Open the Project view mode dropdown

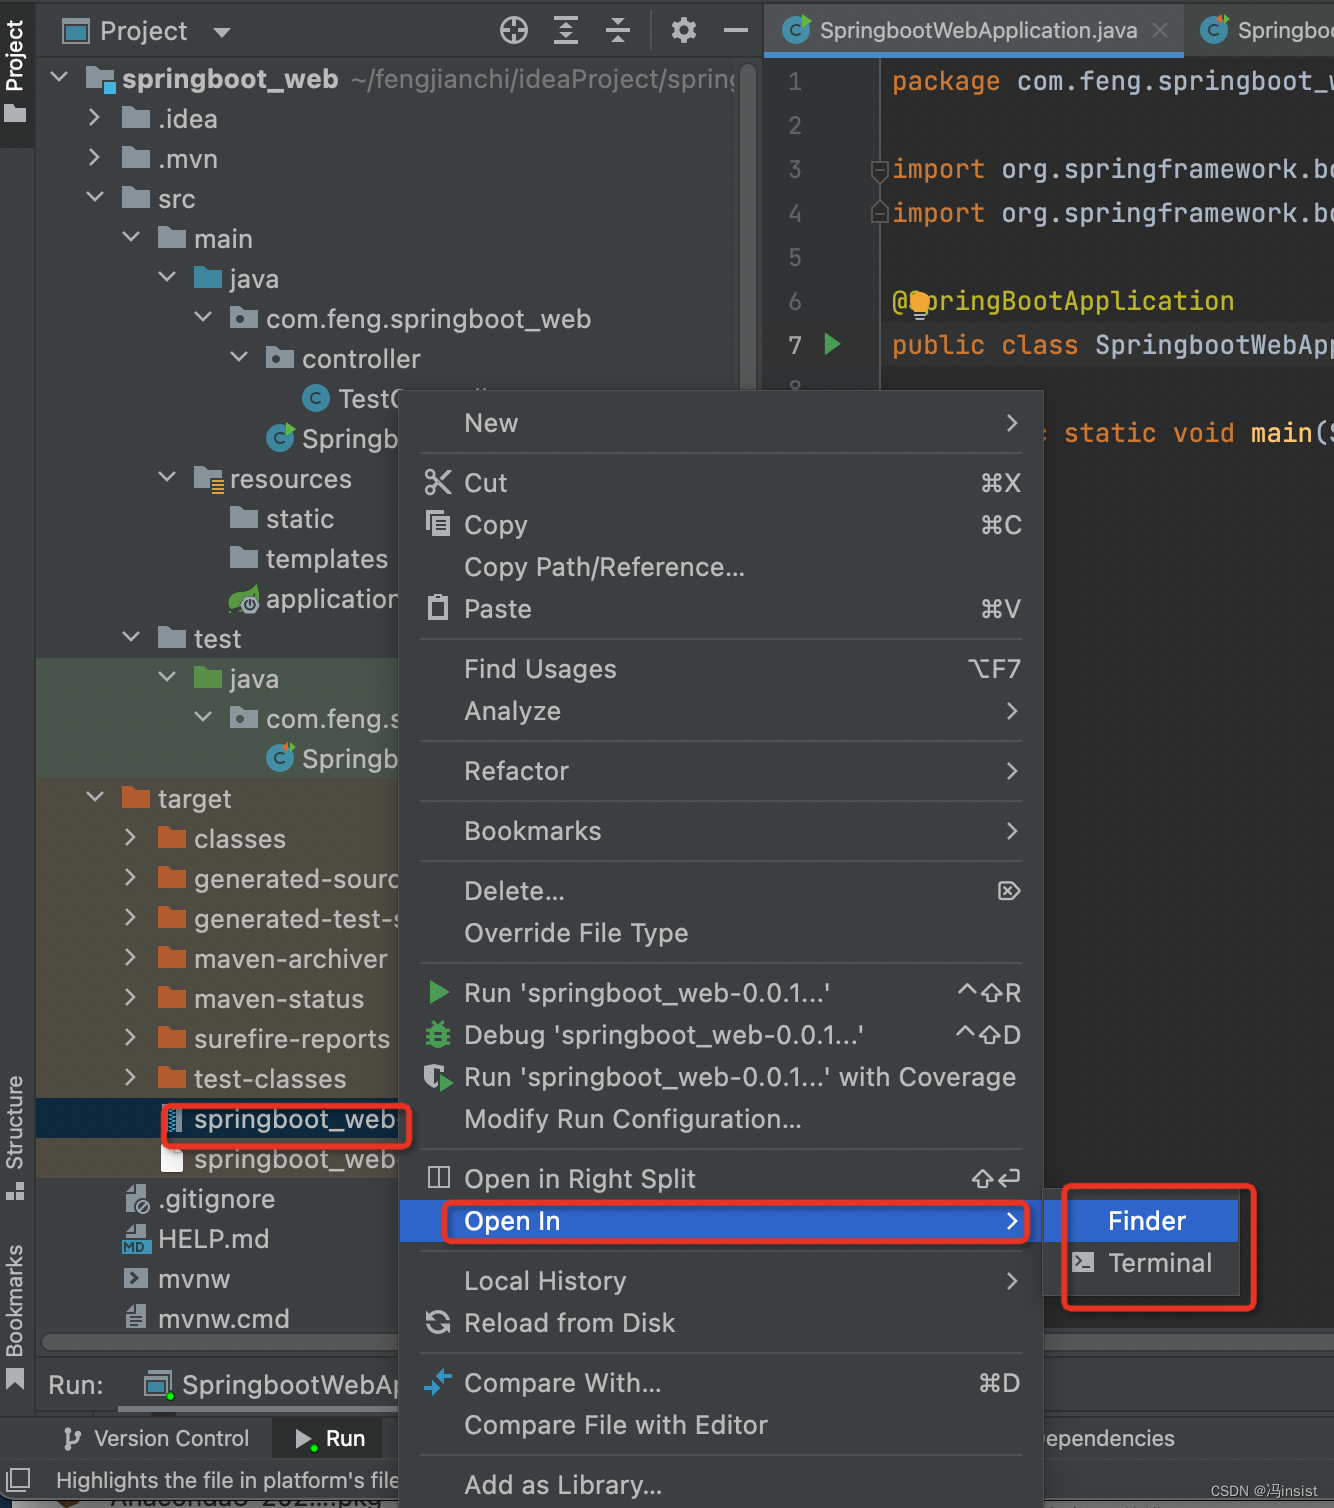pos(221,31)
